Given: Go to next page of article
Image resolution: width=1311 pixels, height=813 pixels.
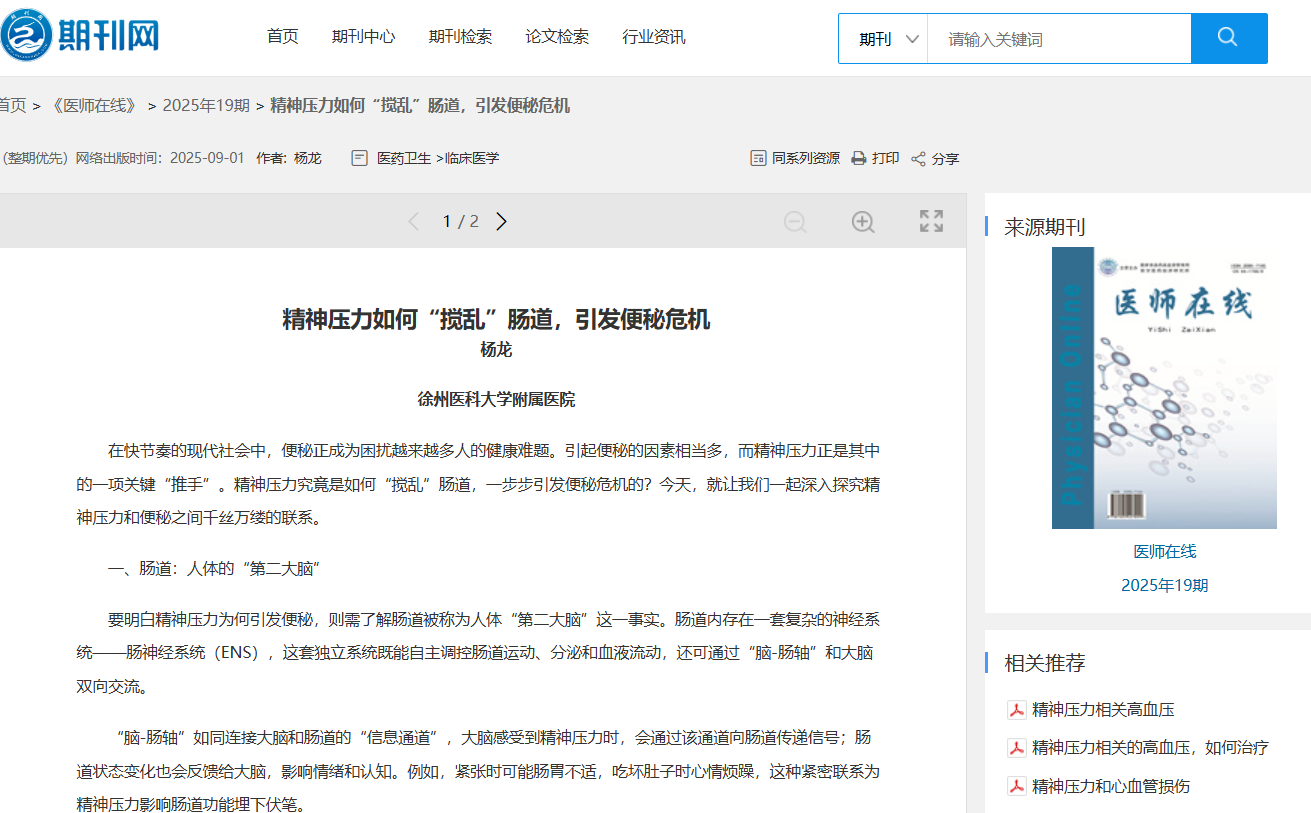Looking at the screenshot, I should (x=502, y=222).
